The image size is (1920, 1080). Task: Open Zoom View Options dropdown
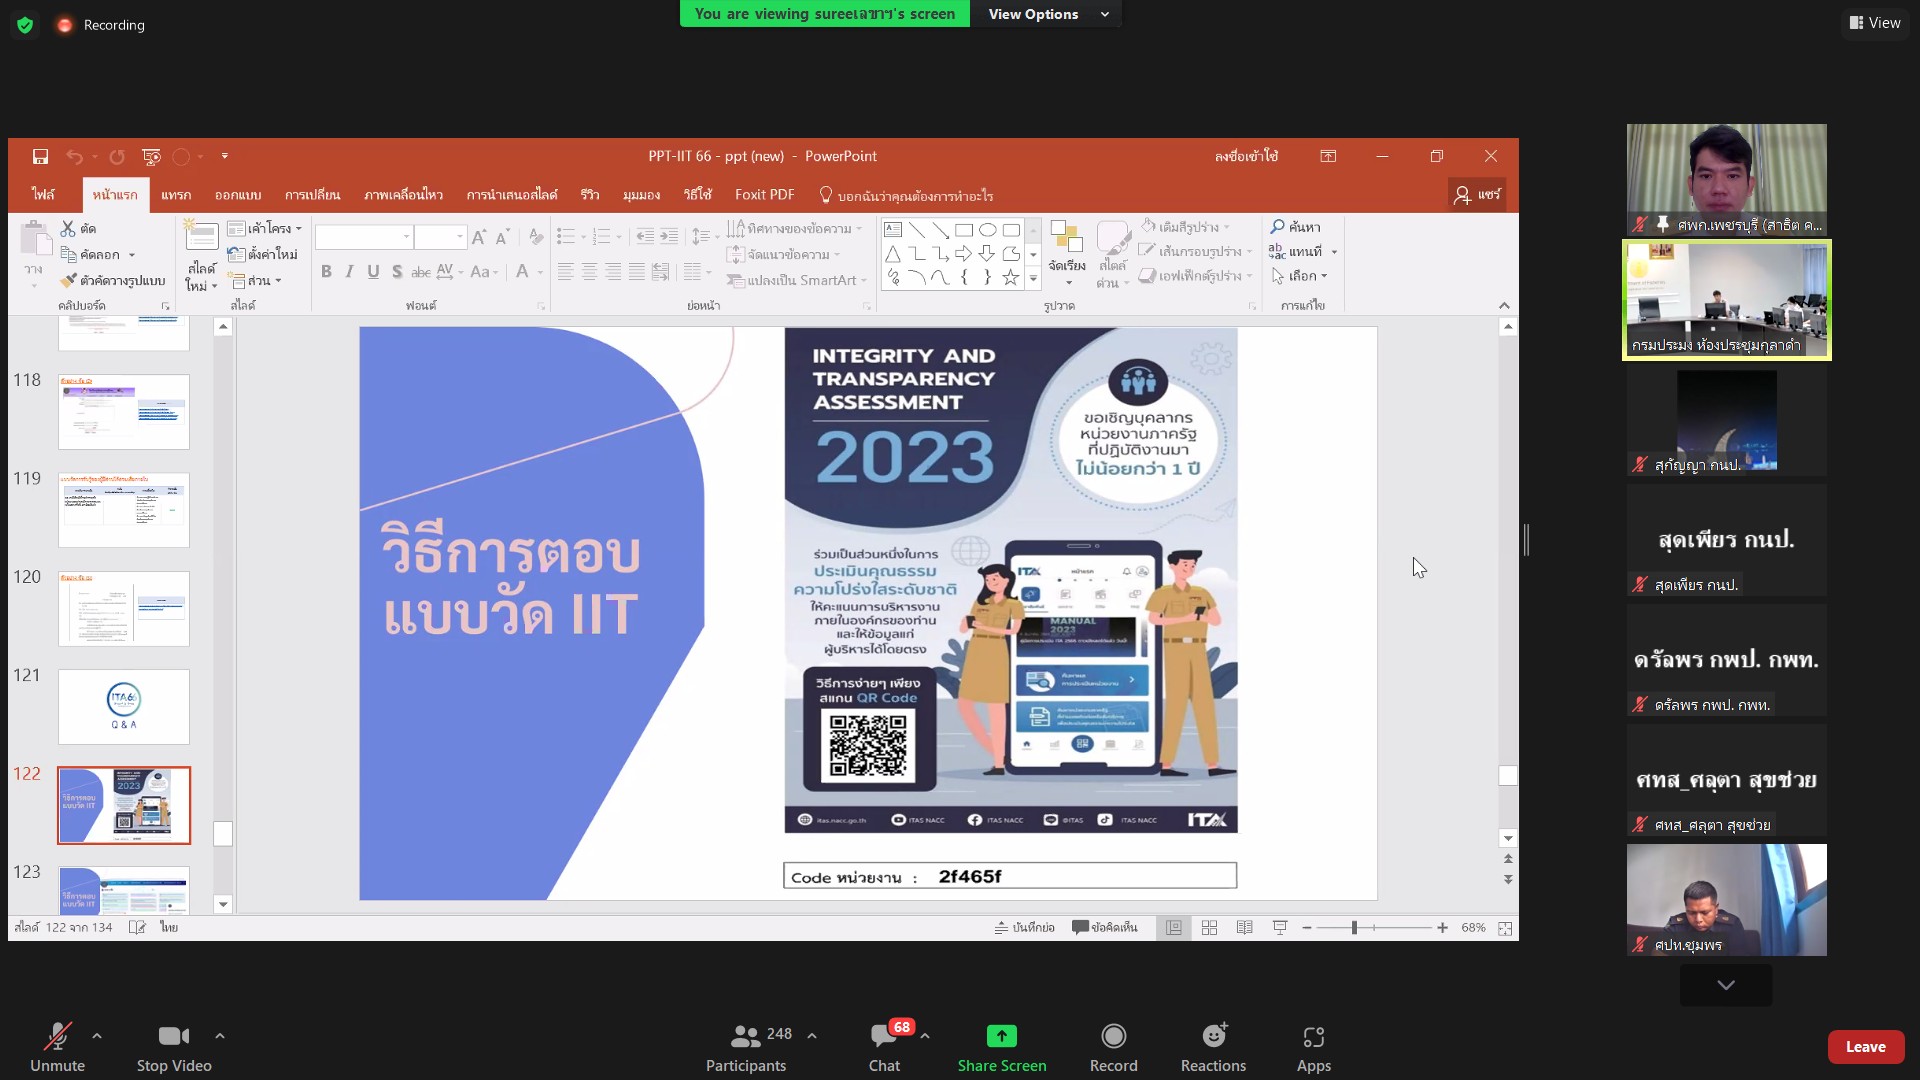coord(1048,14)
